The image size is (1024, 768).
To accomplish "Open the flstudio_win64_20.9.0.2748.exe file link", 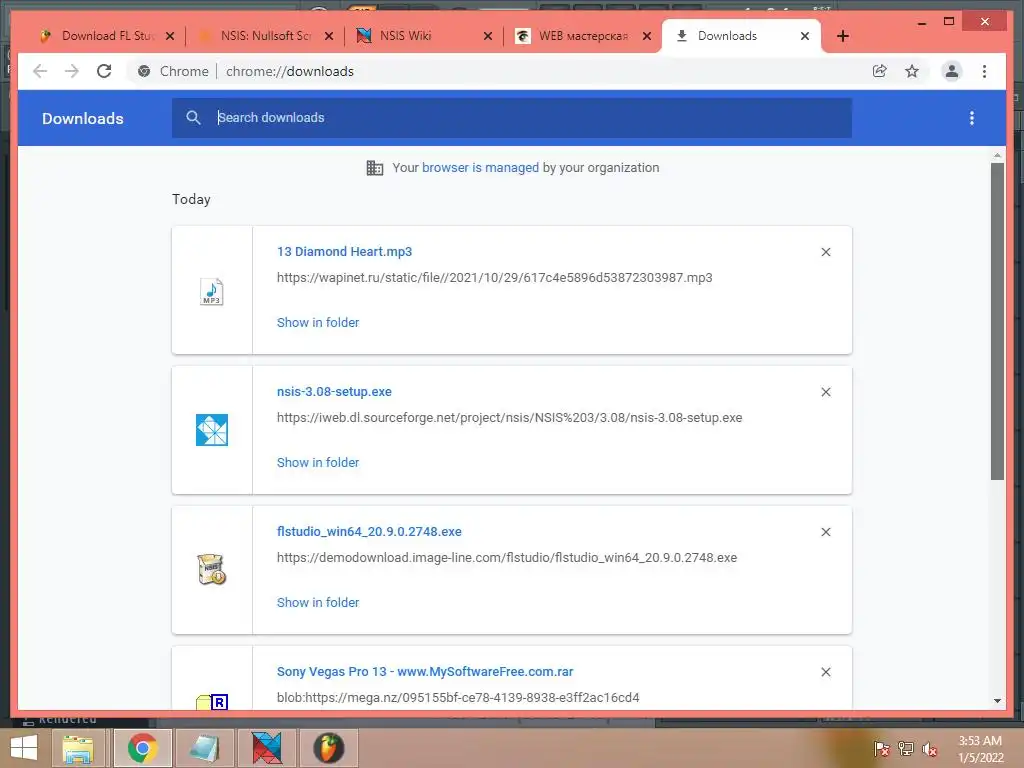I will click(x=369, y=532).
